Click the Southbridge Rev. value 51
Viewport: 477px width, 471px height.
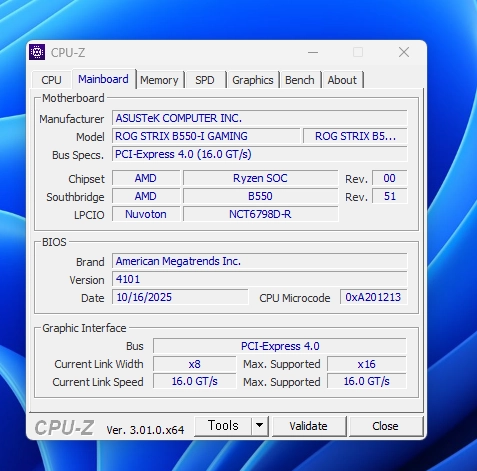tap(389, 196)
